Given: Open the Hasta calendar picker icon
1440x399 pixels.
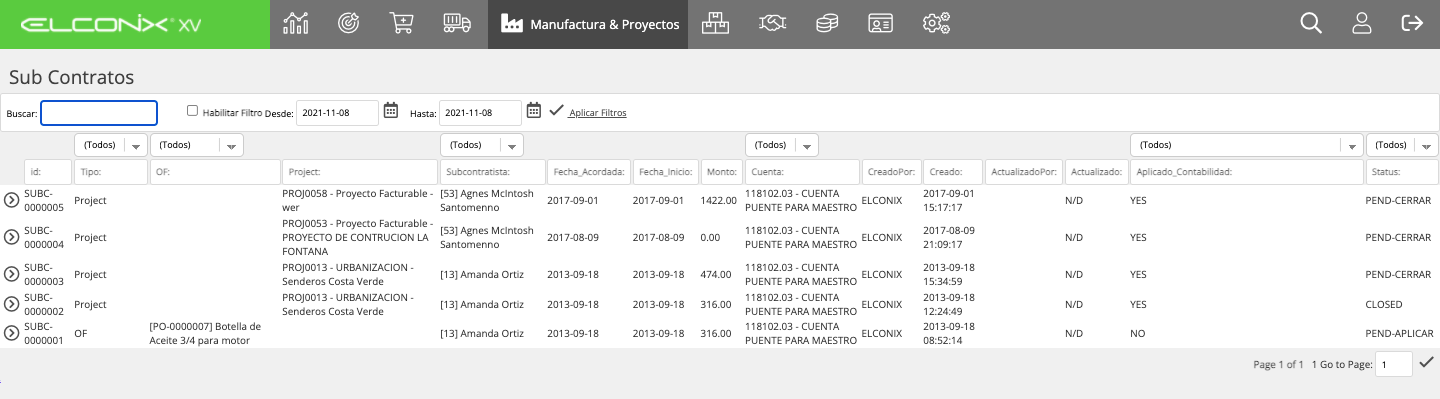Looking at the screenshot, I should pos(534,111).
